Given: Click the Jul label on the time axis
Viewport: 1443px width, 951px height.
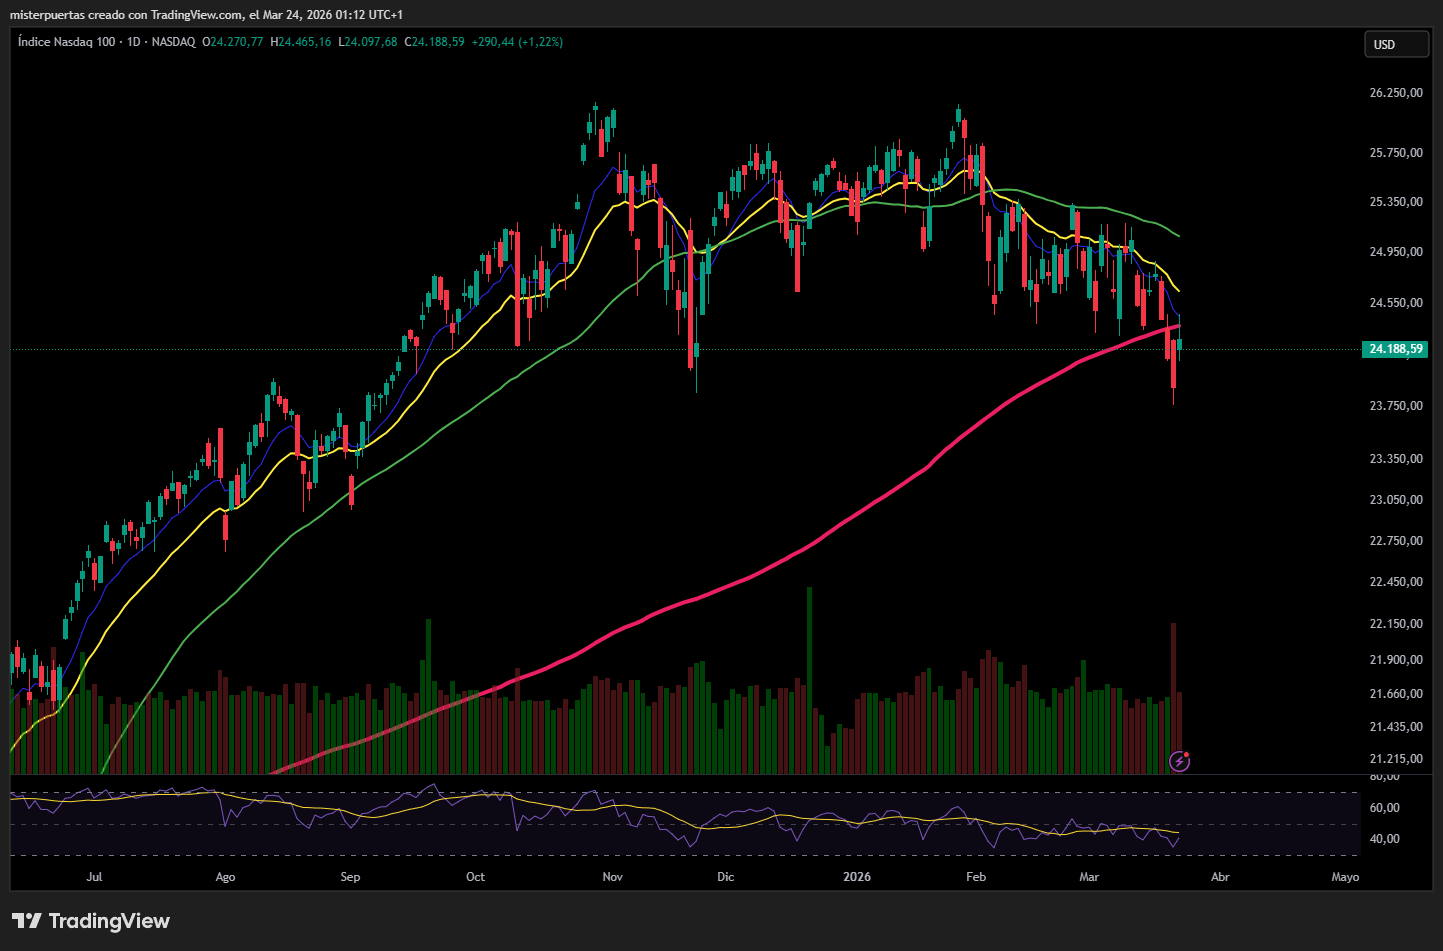Looking at the screenshot, I should click(94, 877).
